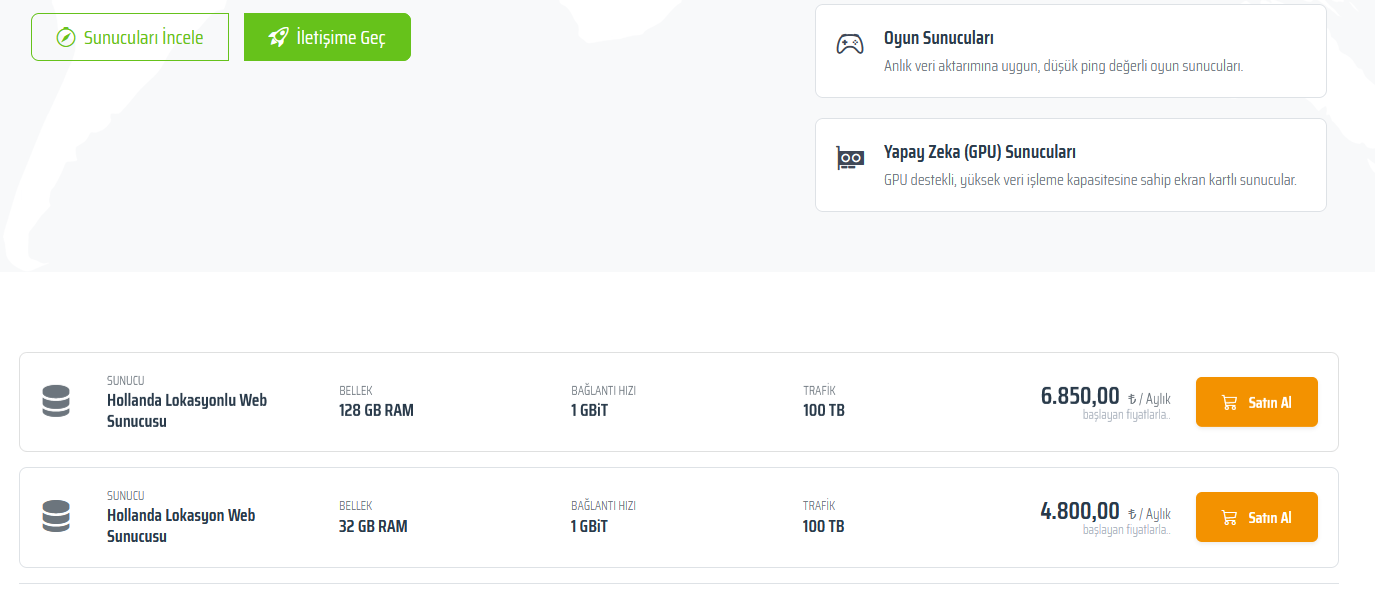Image resolution: width=1375 pixels, height=611 pixels.
Task: Click the cart icon for the 6.850,00 server
Action: (x=1229, y=402)
